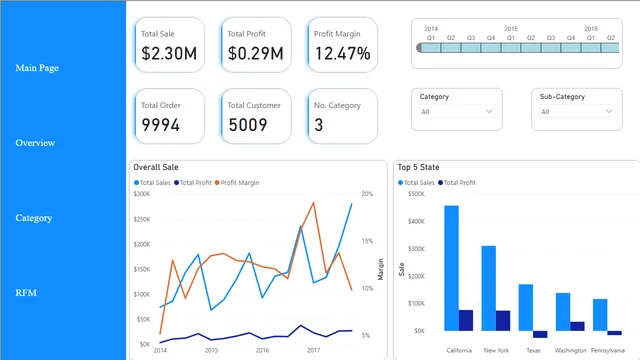Click the New York Total Profit bar
This screenshot has height=360, width=640.
(x=503, y=321)
